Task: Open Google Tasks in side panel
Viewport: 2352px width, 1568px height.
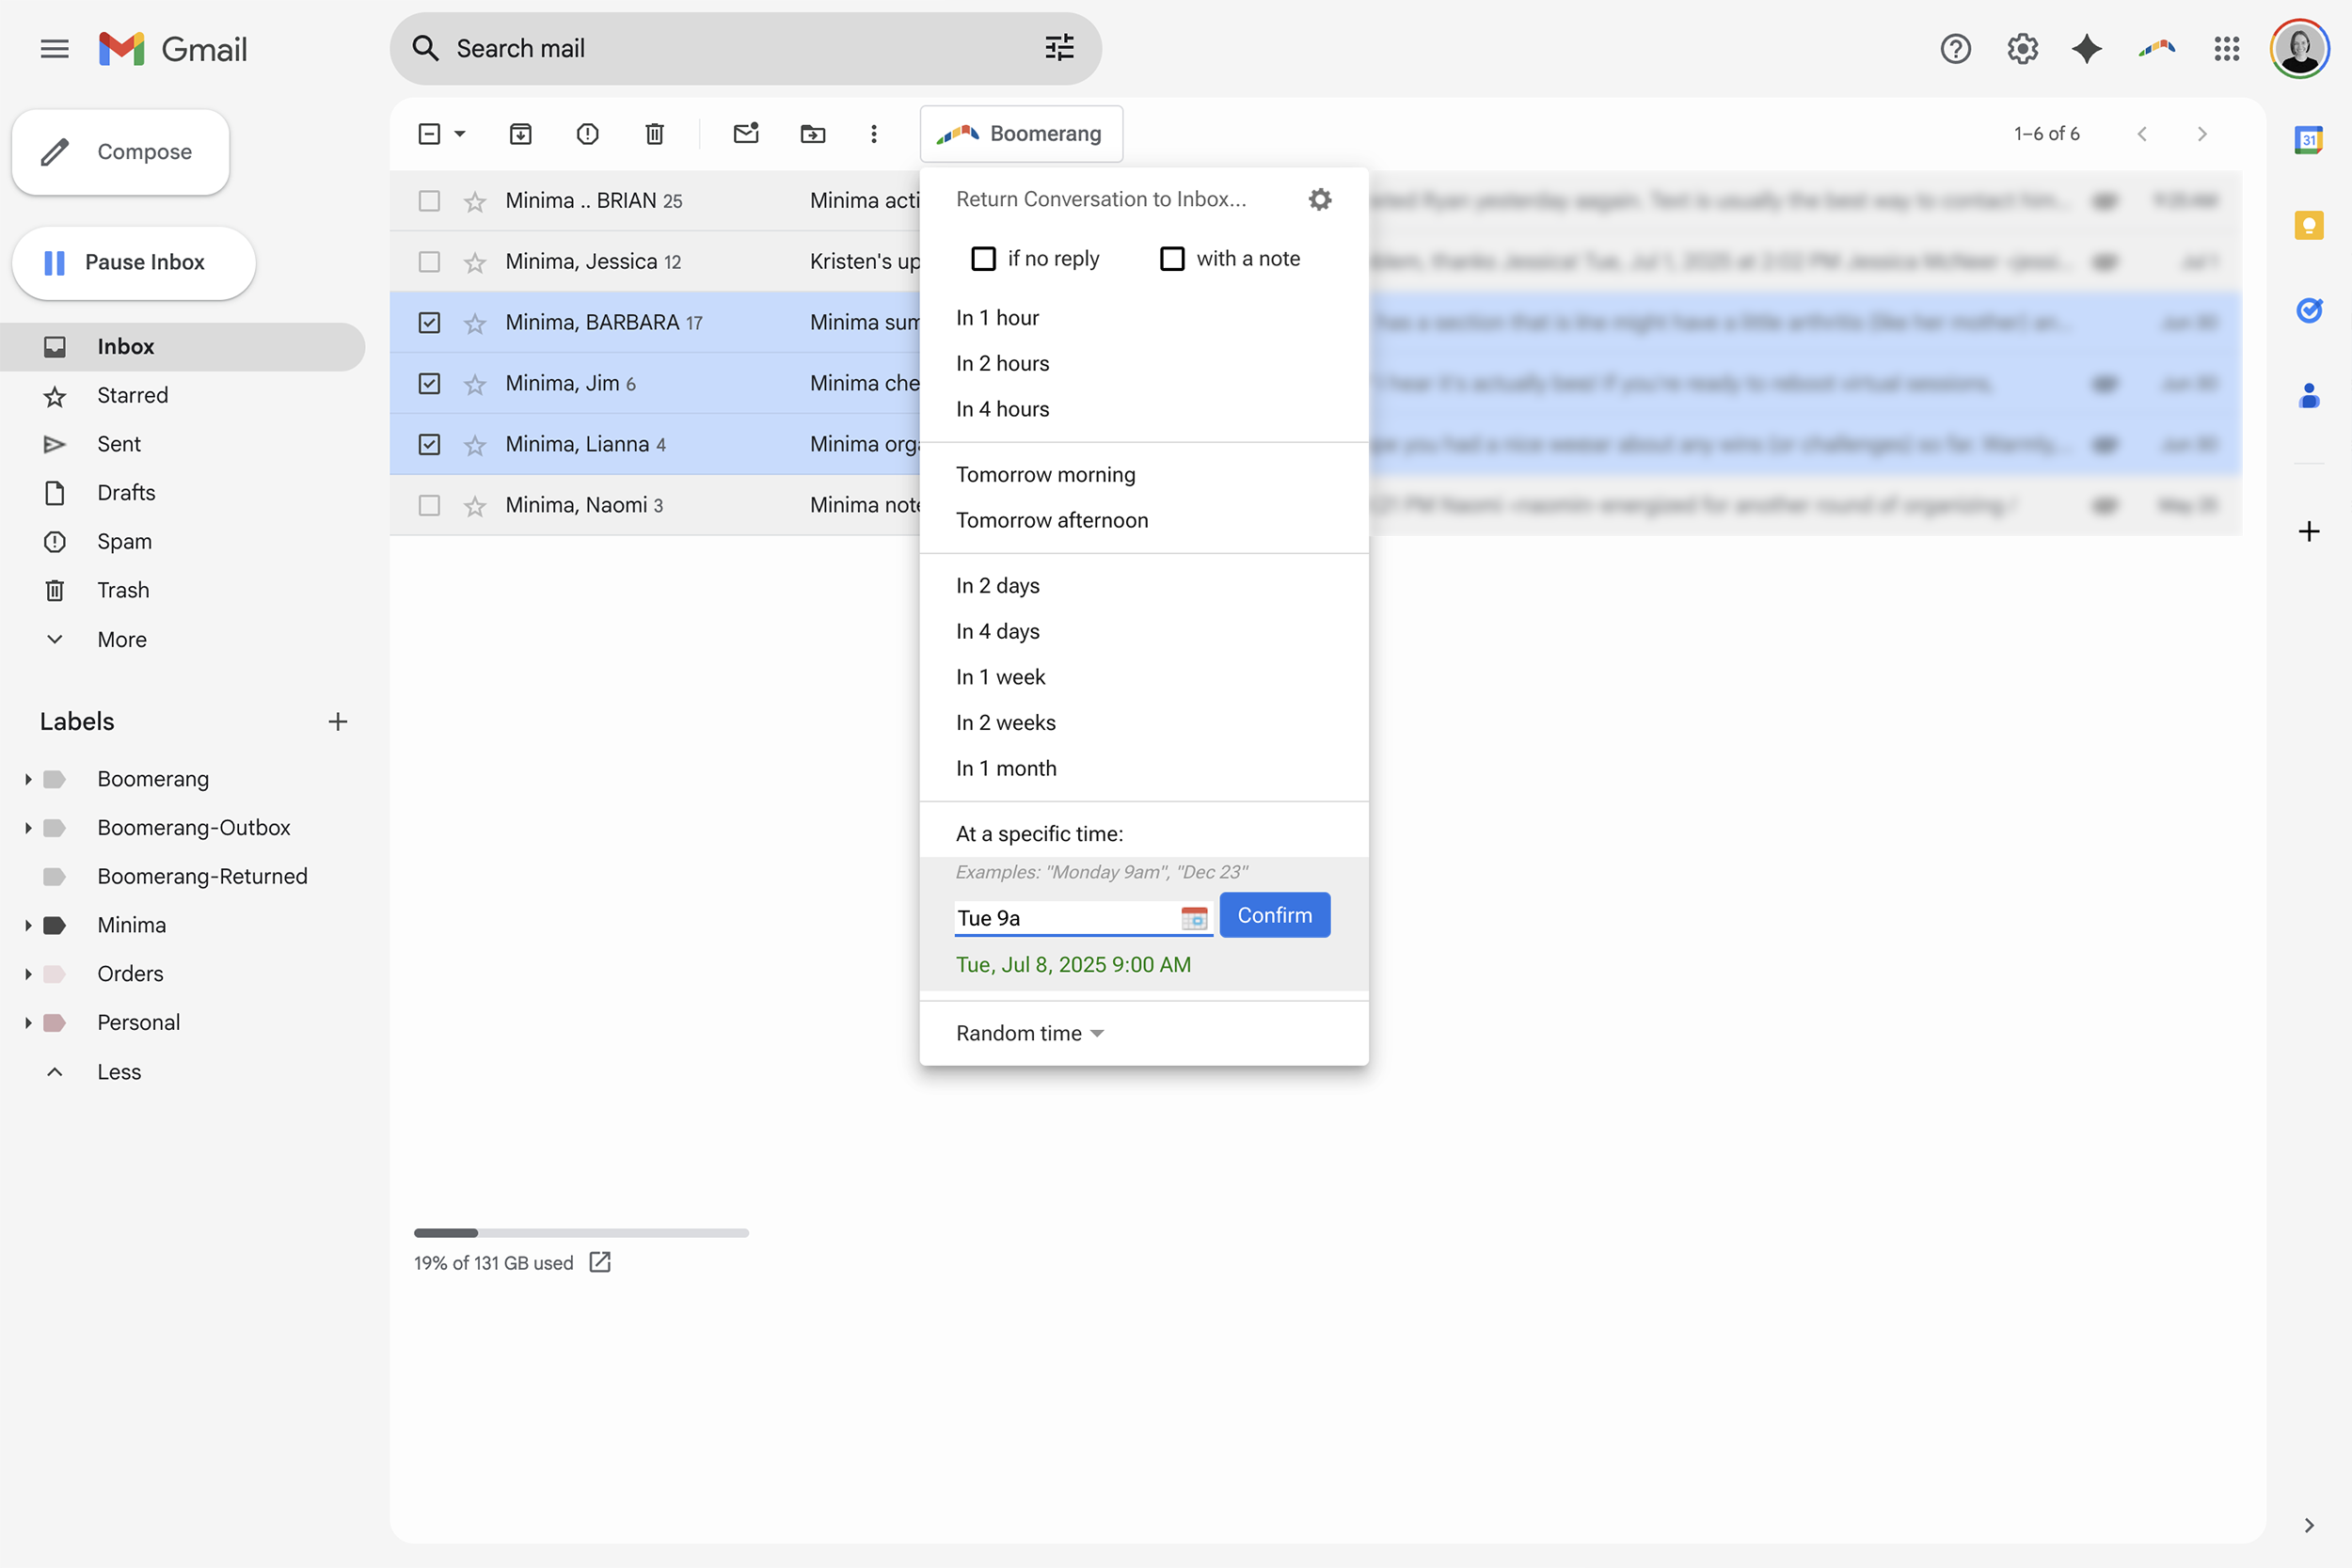Action: point(2309,310)
